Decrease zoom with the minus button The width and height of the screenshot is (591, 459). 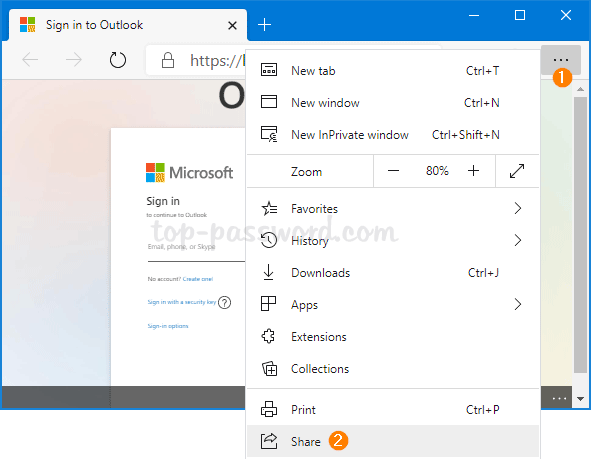[393, 171]
